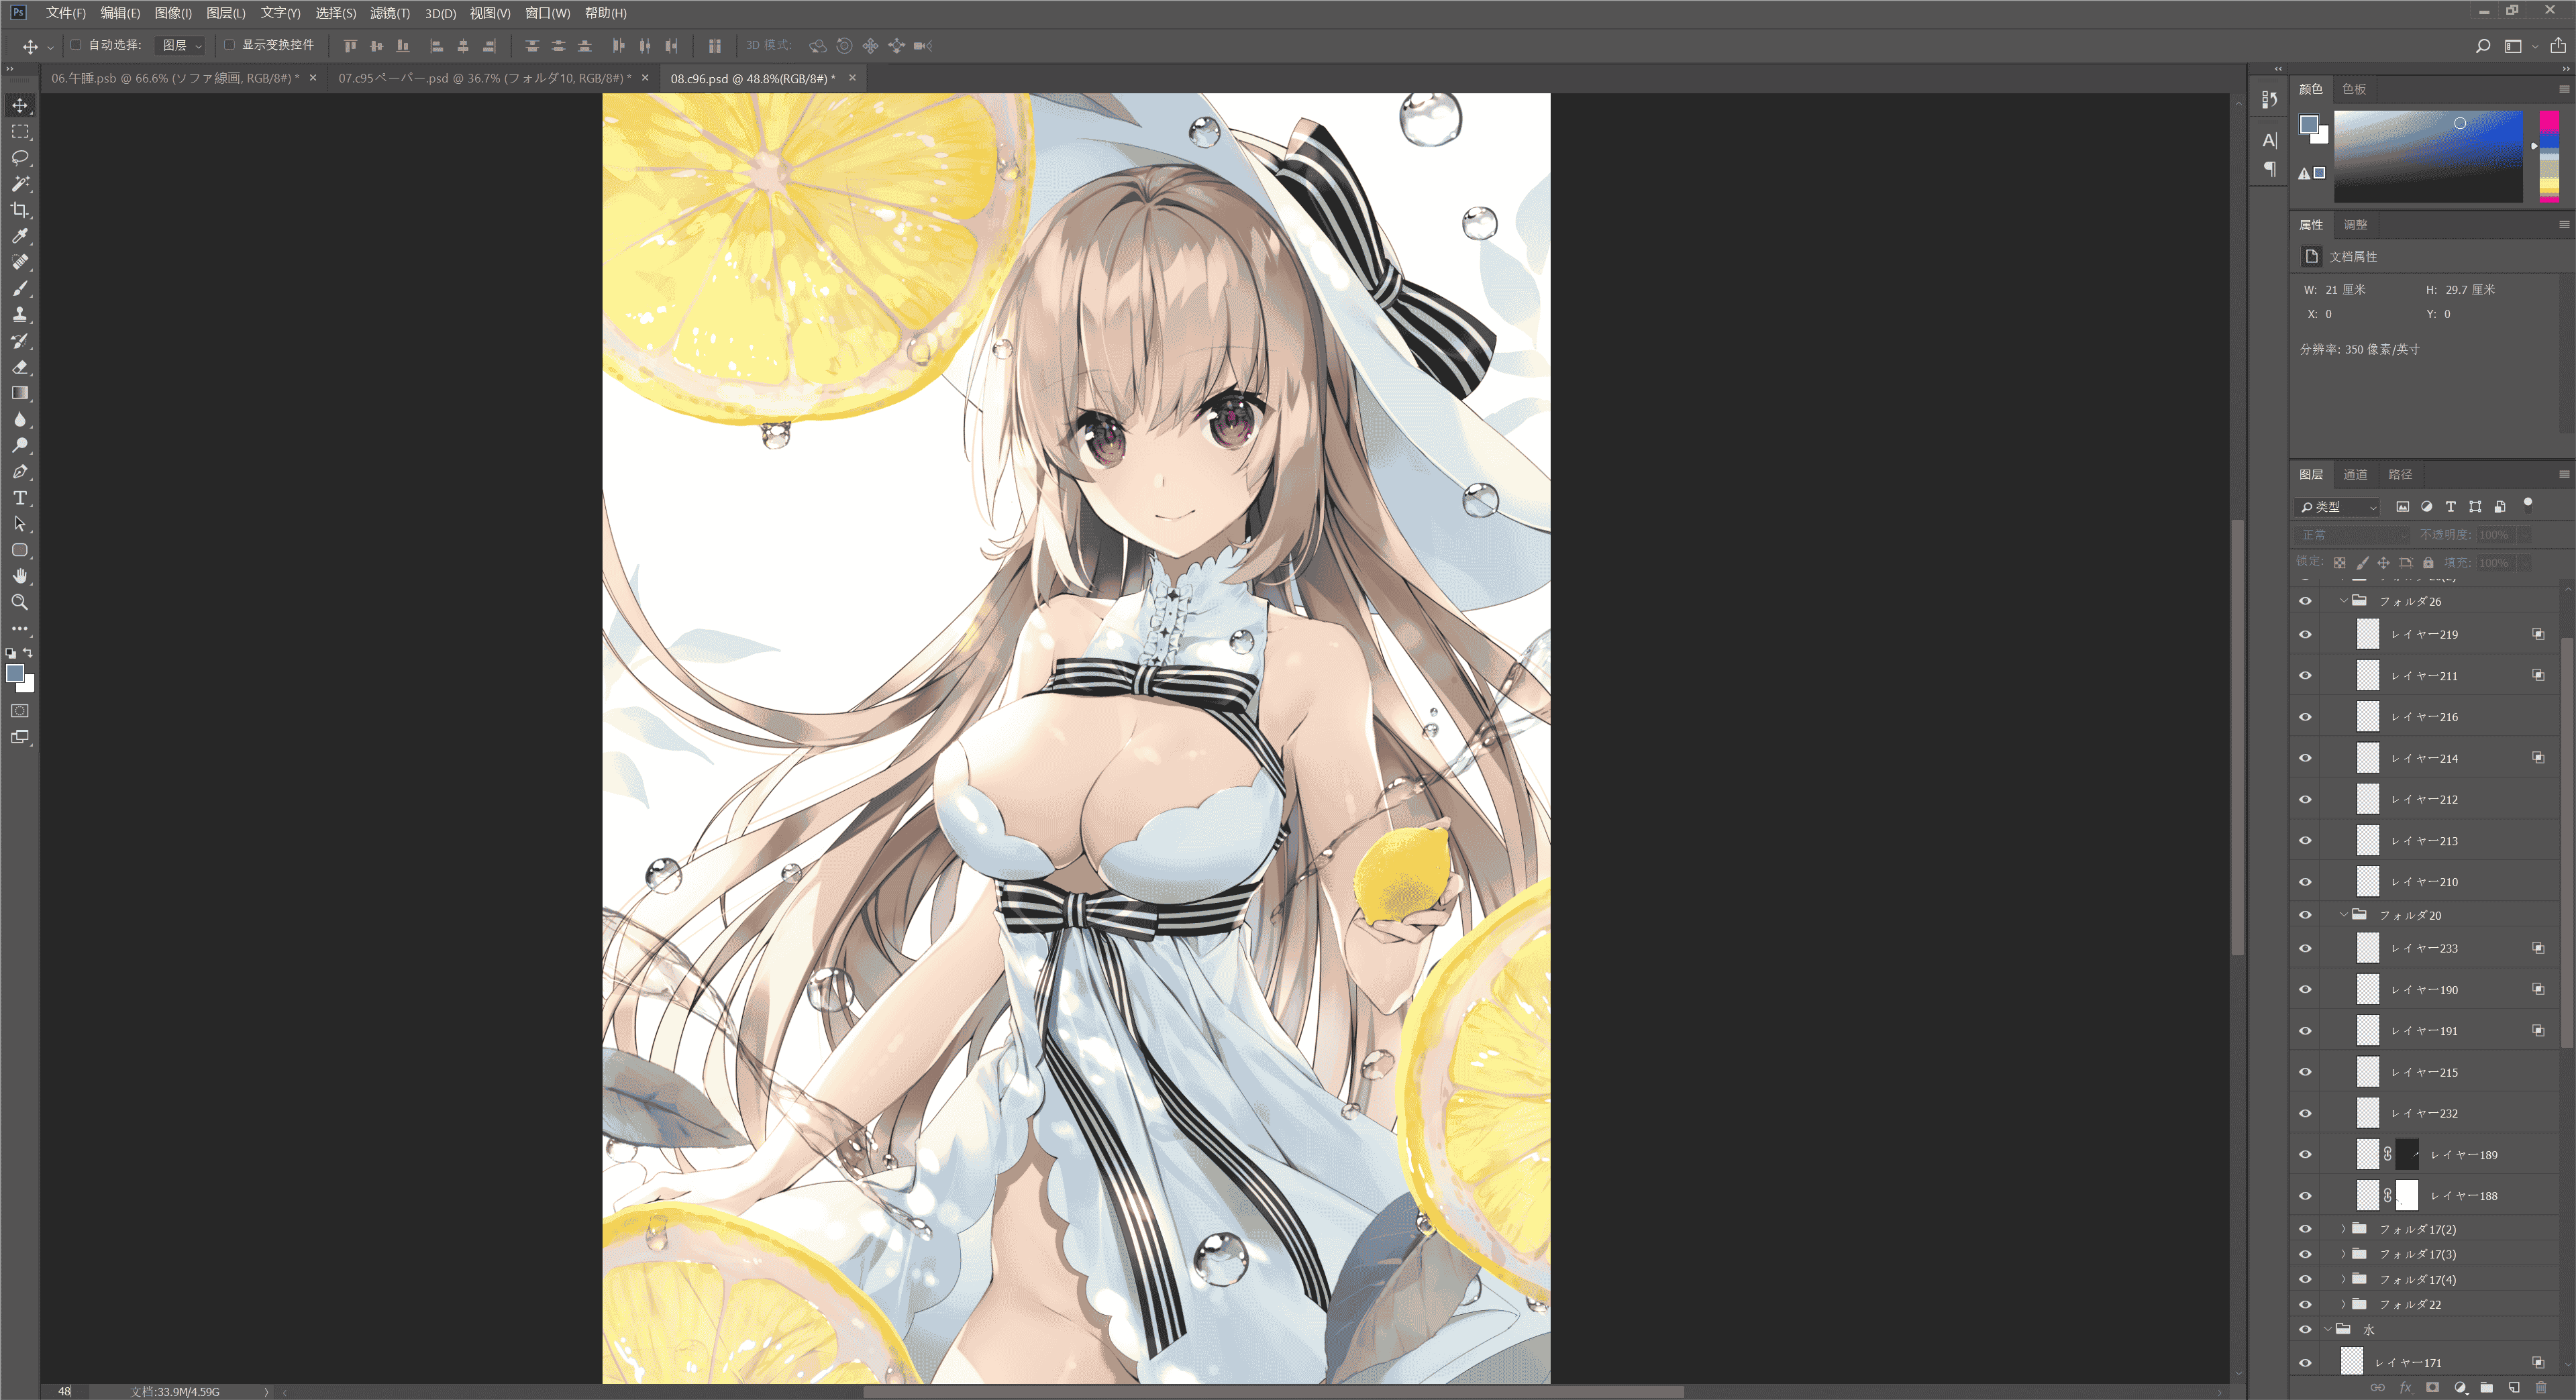Viewport: 2576px width, 1400px height.
Task: Click the delete layer trash icon
Action: point(2541,1387)
